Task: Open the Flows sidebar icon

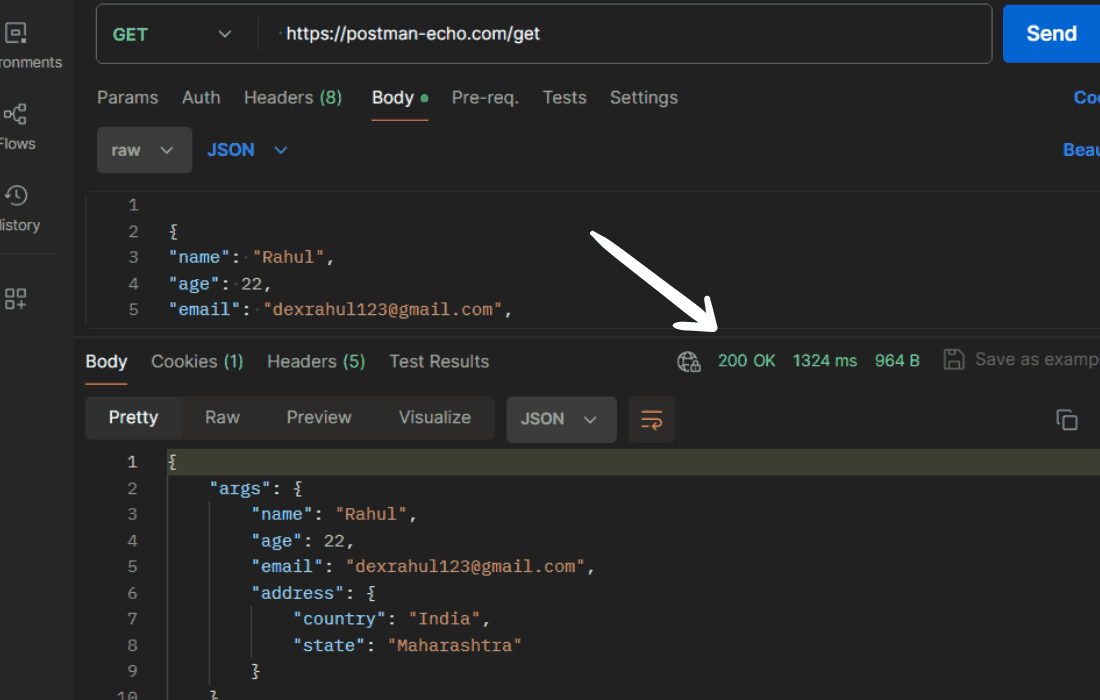Action: tap(16, 114)
